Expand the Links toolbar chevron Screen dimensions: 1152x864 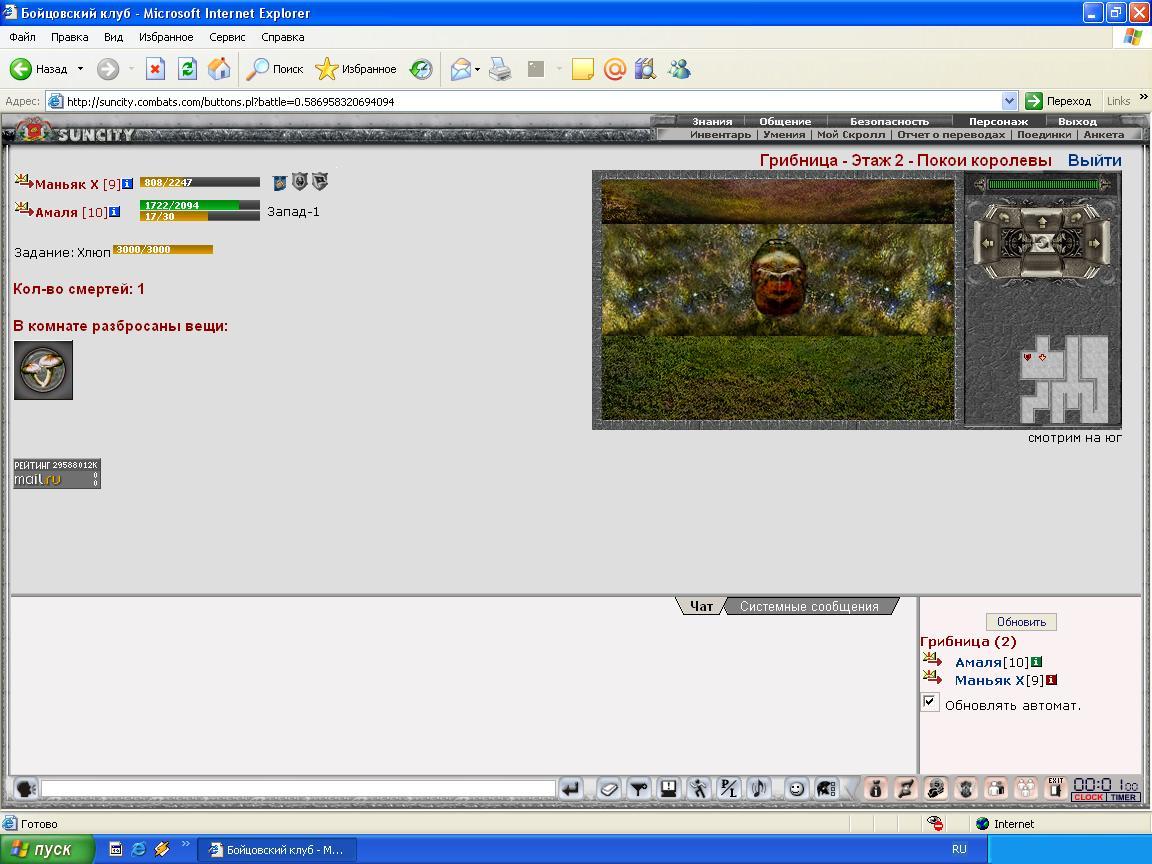click(x=1143, y=96)
